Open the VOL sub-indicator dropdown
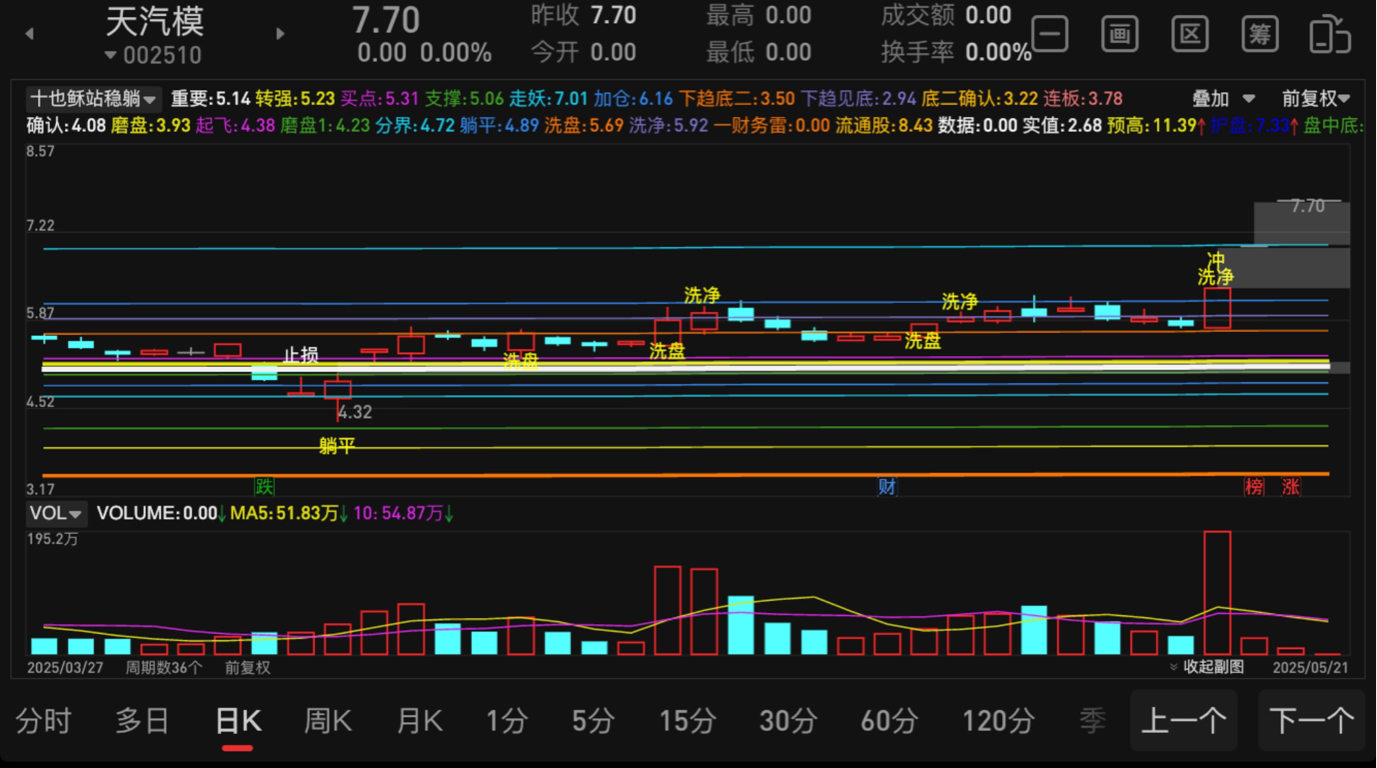 coord(57,513)
